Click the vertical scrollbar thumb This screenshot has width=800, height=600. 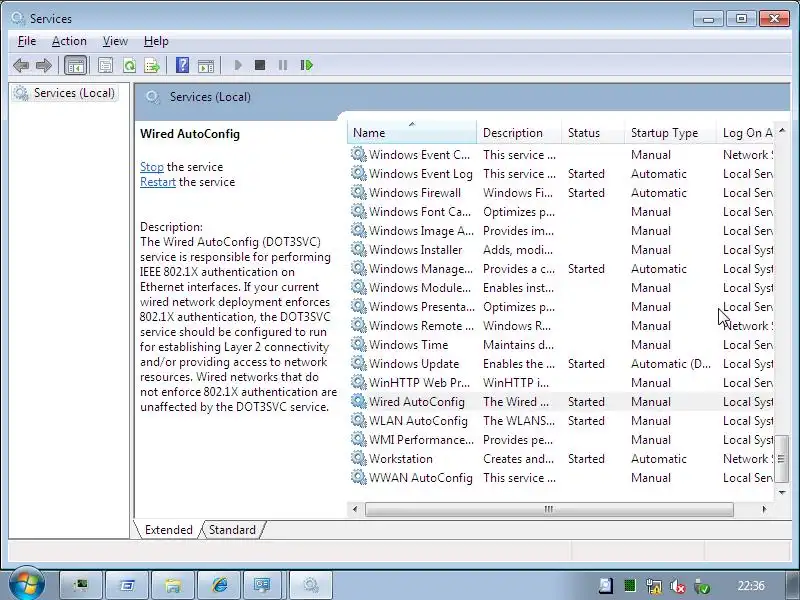point(782,458)
